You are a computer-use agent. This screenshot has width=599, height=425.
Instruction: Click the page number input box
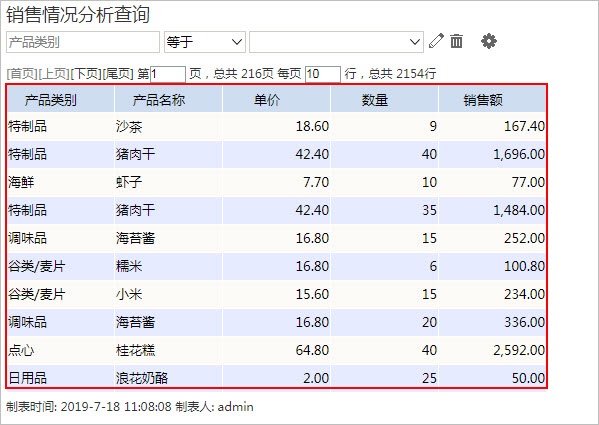click(x=168, y=74)
